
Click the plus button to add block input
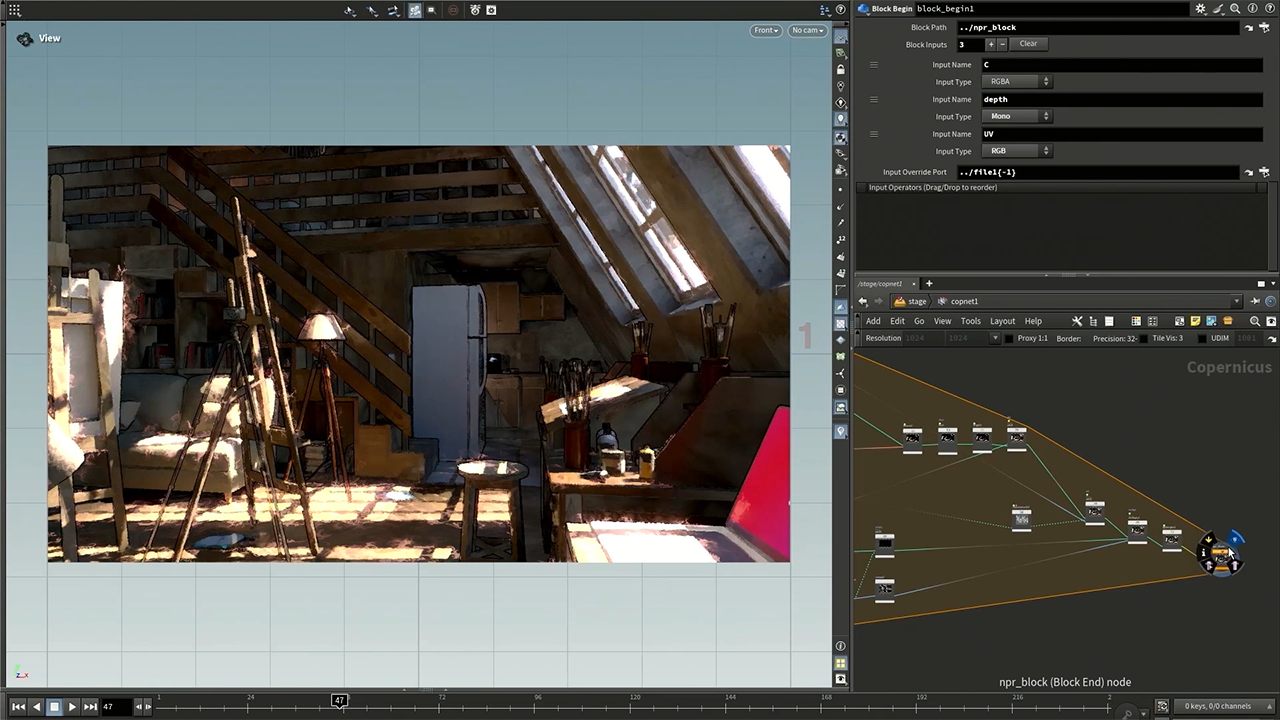coord(991,44)
